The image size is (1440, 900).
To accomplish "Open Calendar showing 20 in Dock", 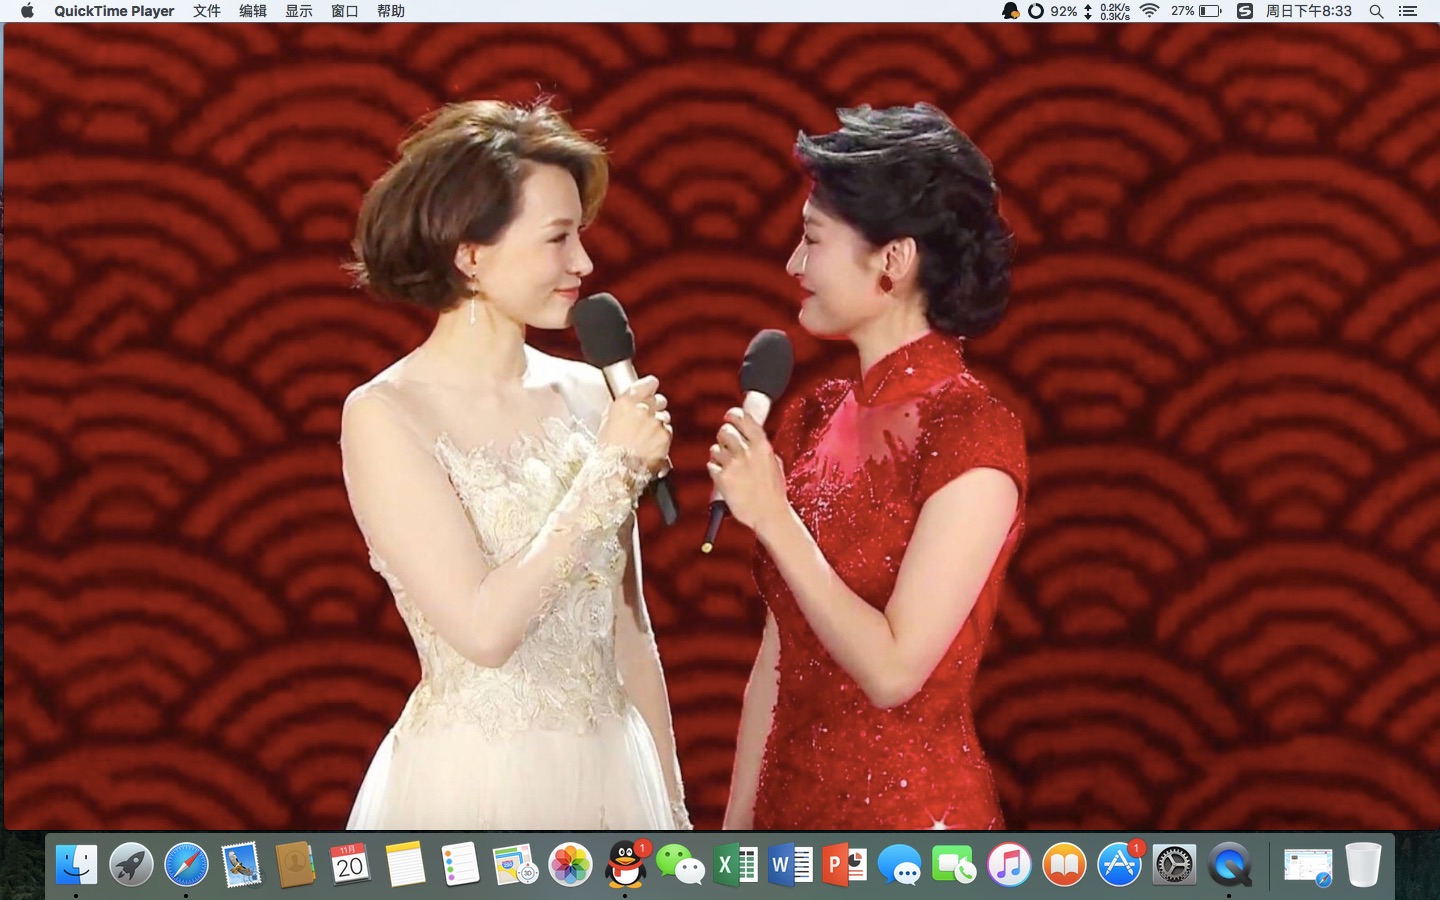I will click(x=350, y=864).
